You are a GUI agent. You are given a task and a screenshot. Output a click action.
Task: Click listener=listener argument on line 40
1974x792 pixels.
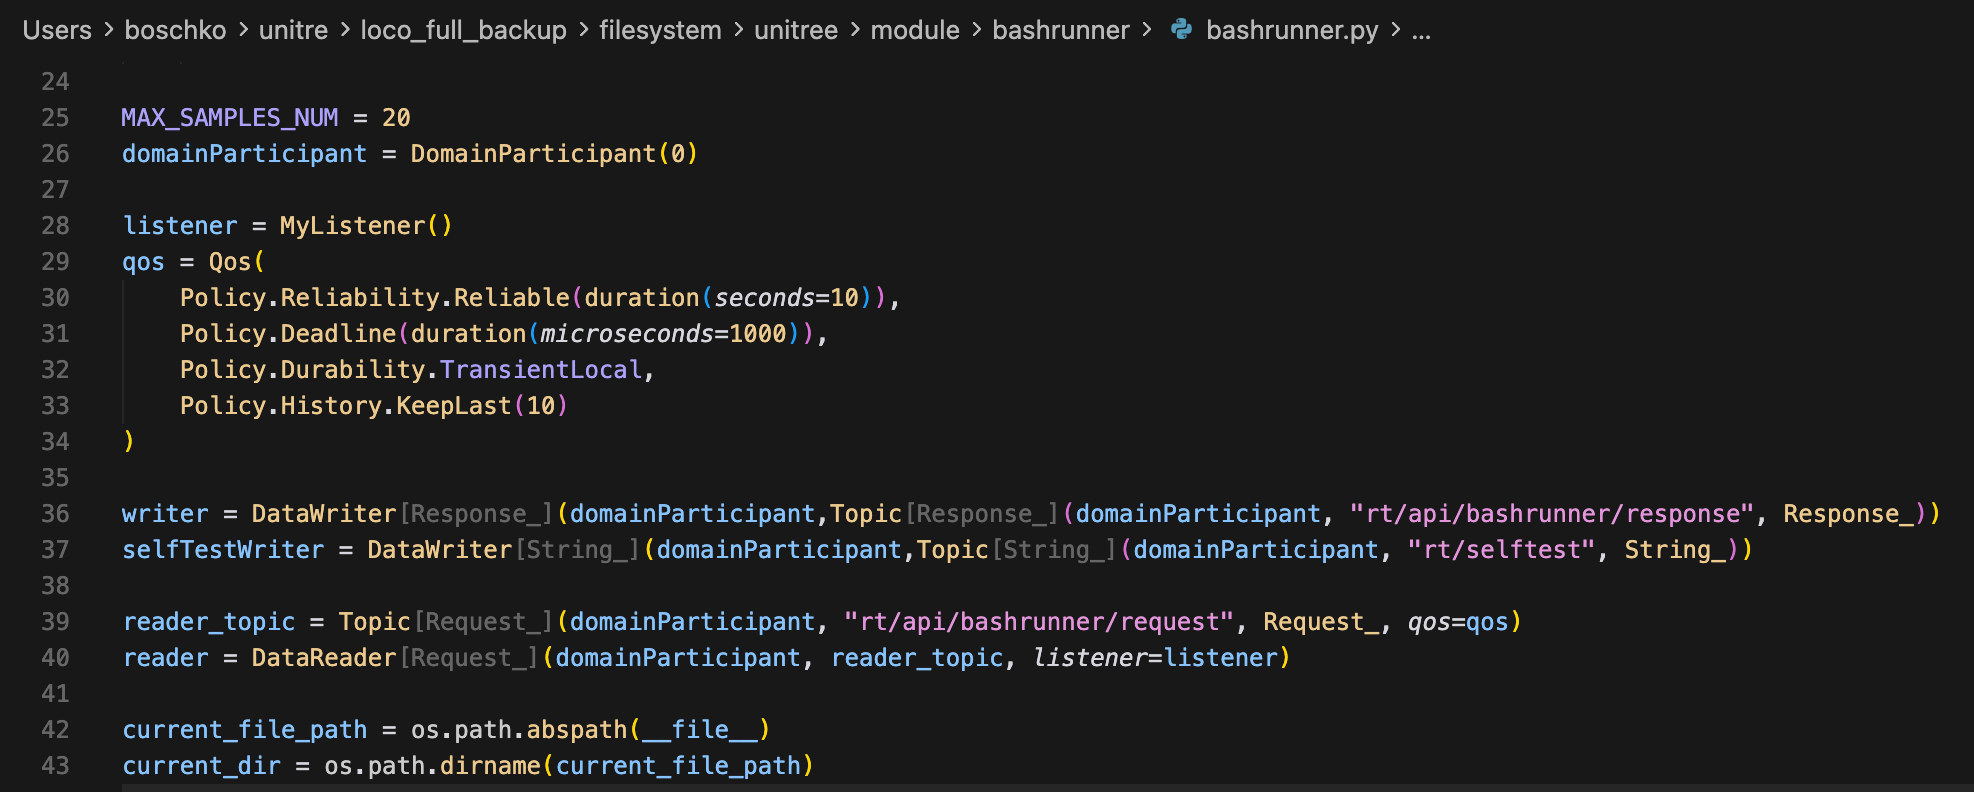point(1156,658)
